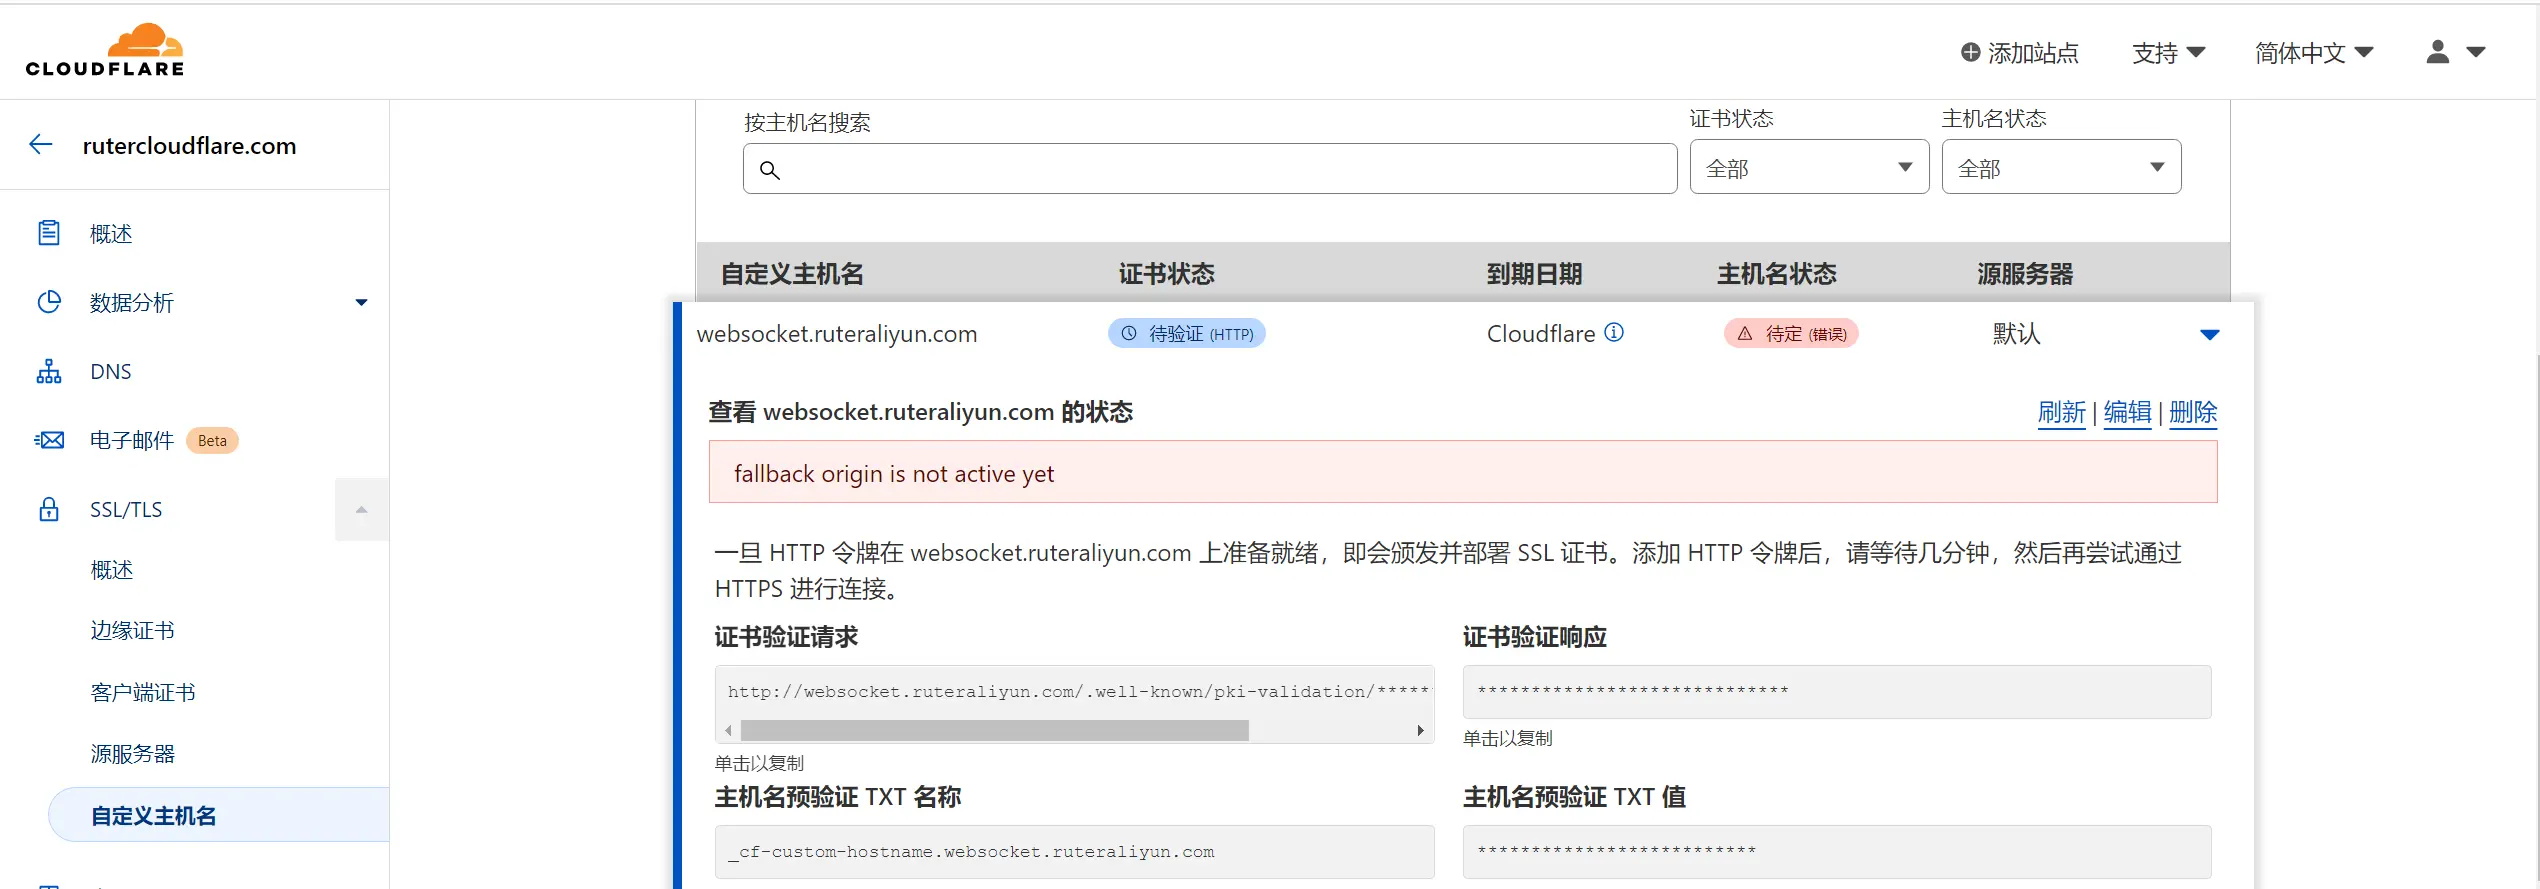Click the SSL/TLS padlock icon
The width and height of the screenshot is (2540, 889).
tap(49, 509)
